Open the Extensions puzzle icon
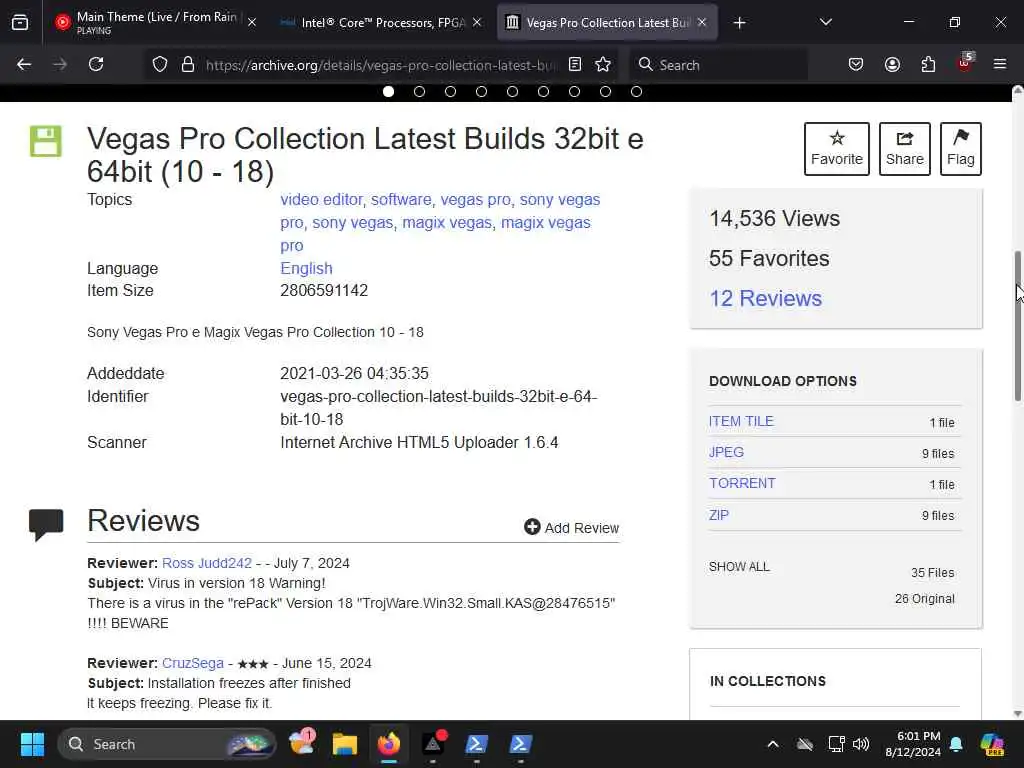 (x=928, y=65)
